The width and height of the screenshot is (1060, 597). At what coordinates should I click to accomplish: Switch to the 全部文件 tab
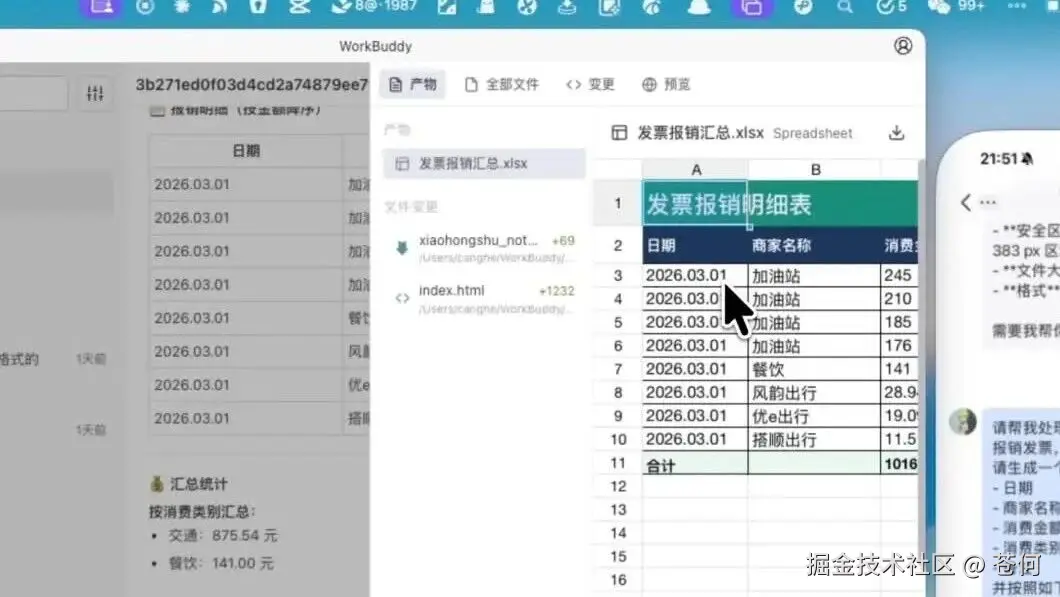click(502, 85)
